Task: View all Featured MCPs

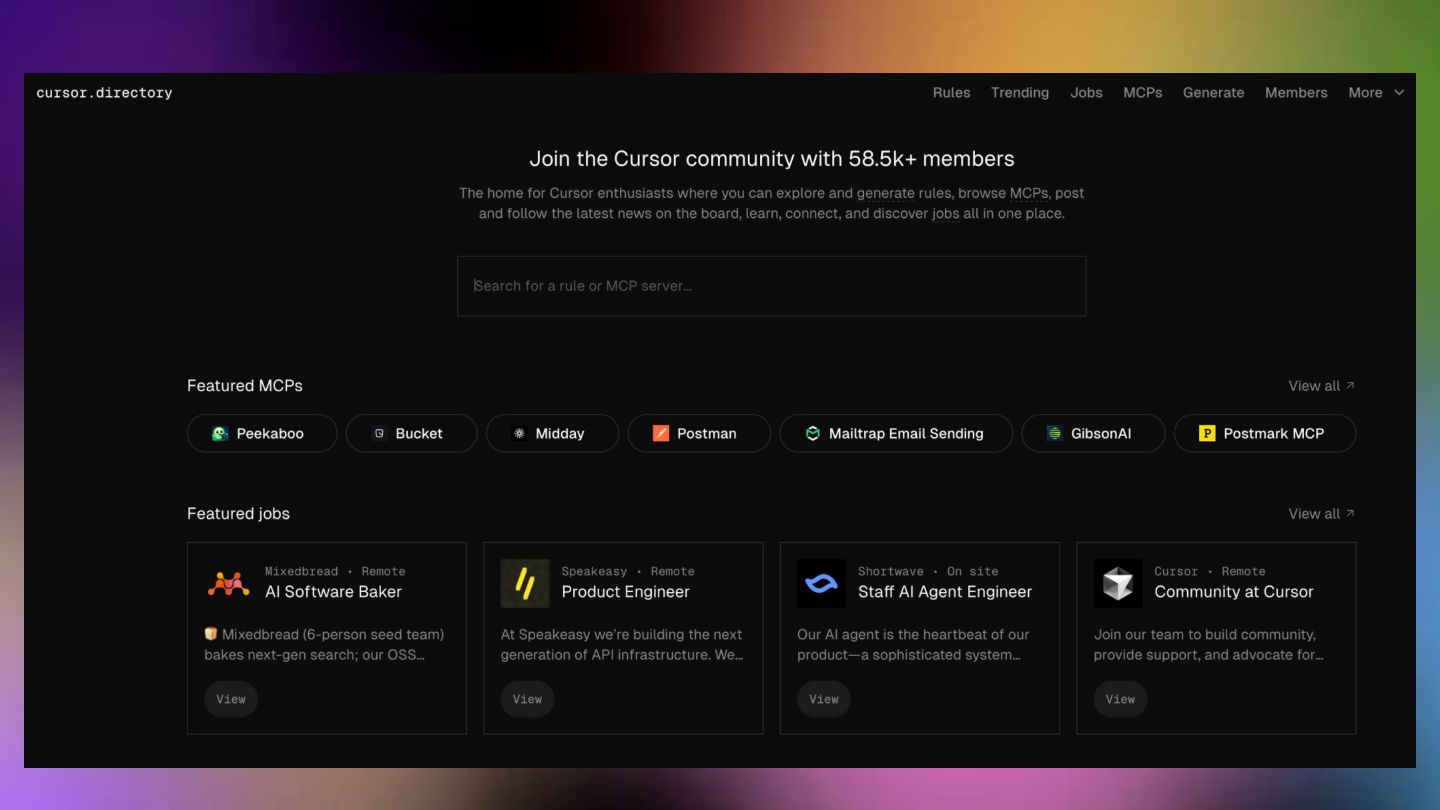Action: [1321, 385]
